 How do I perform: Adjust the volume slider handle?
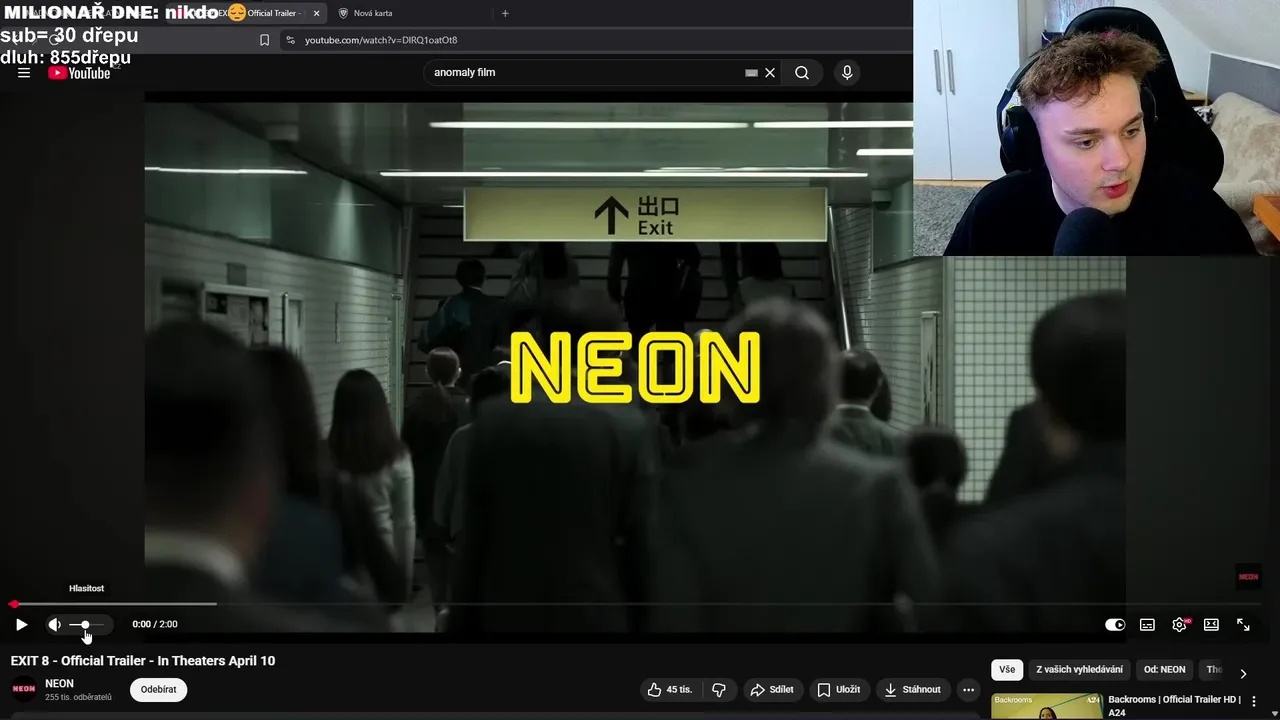tap(85, 624)
